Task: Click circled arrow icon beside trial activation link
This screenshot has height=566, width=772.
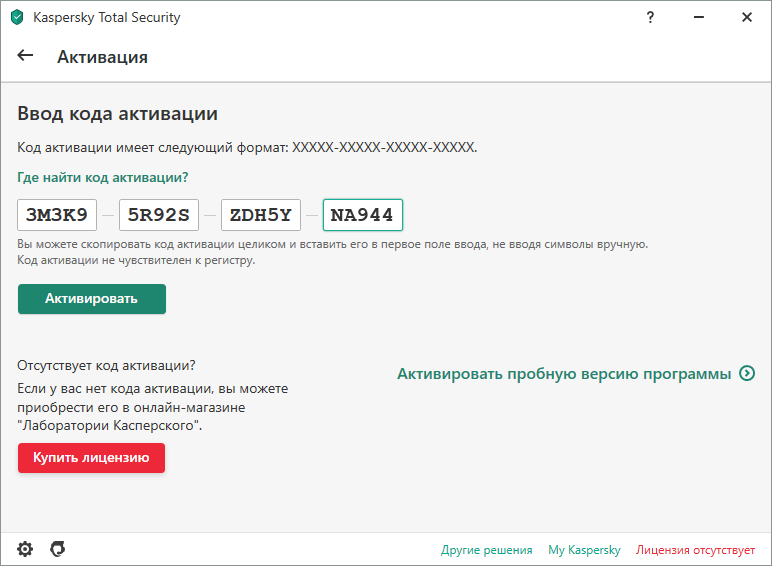Action: [747, 374]
